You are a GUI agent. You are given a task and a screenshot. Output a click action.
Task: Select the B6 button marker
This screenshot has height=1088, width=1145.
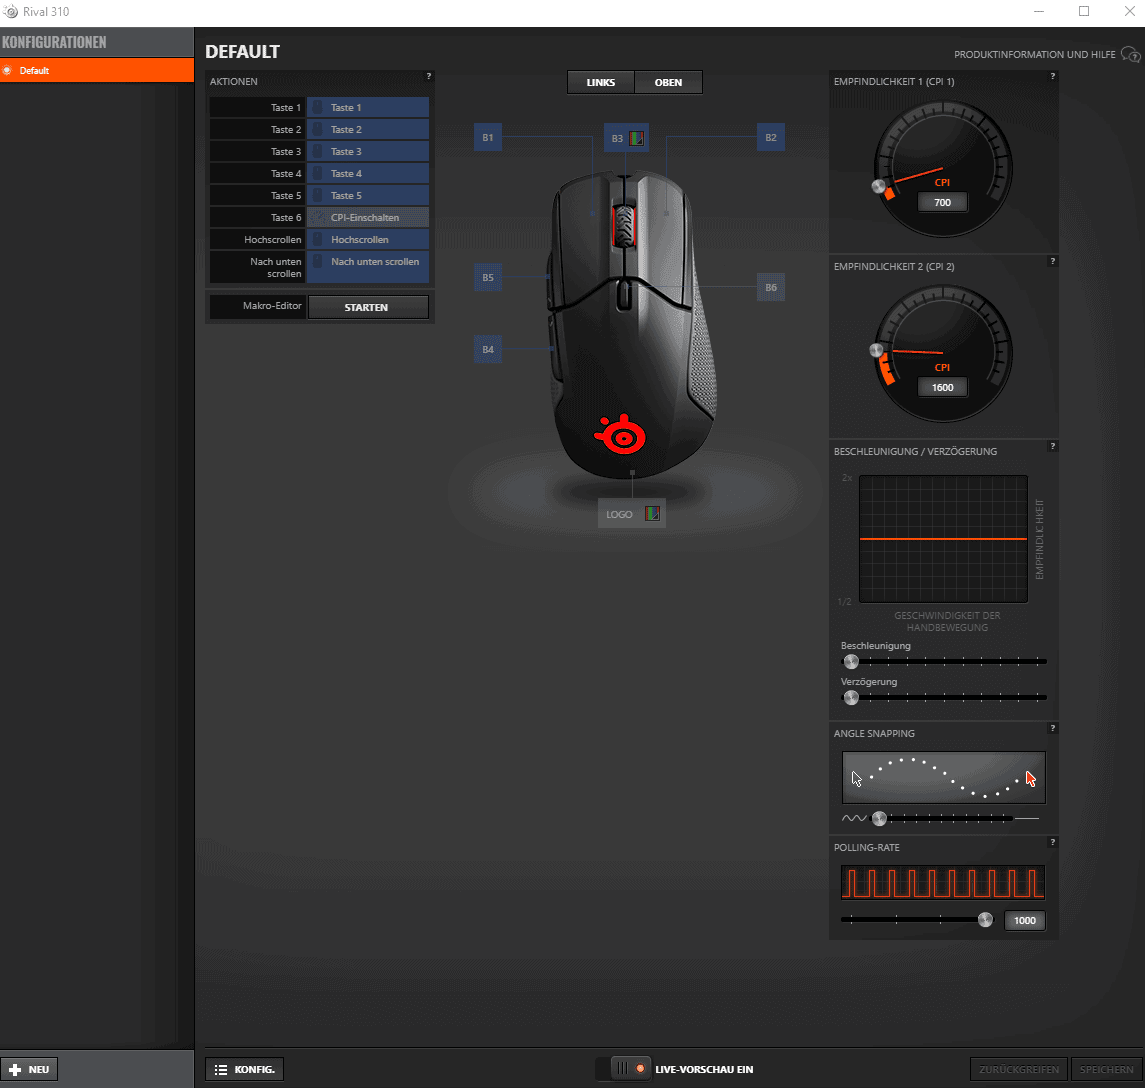(770, 287)
